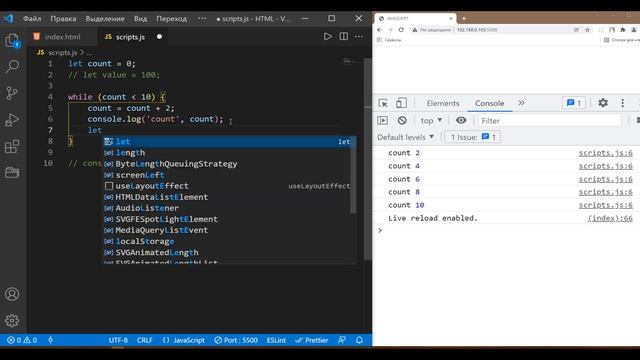This screenshot has height=360, width=640.
Task: Open notifications bell in status bar
Action: pos(359,340)
